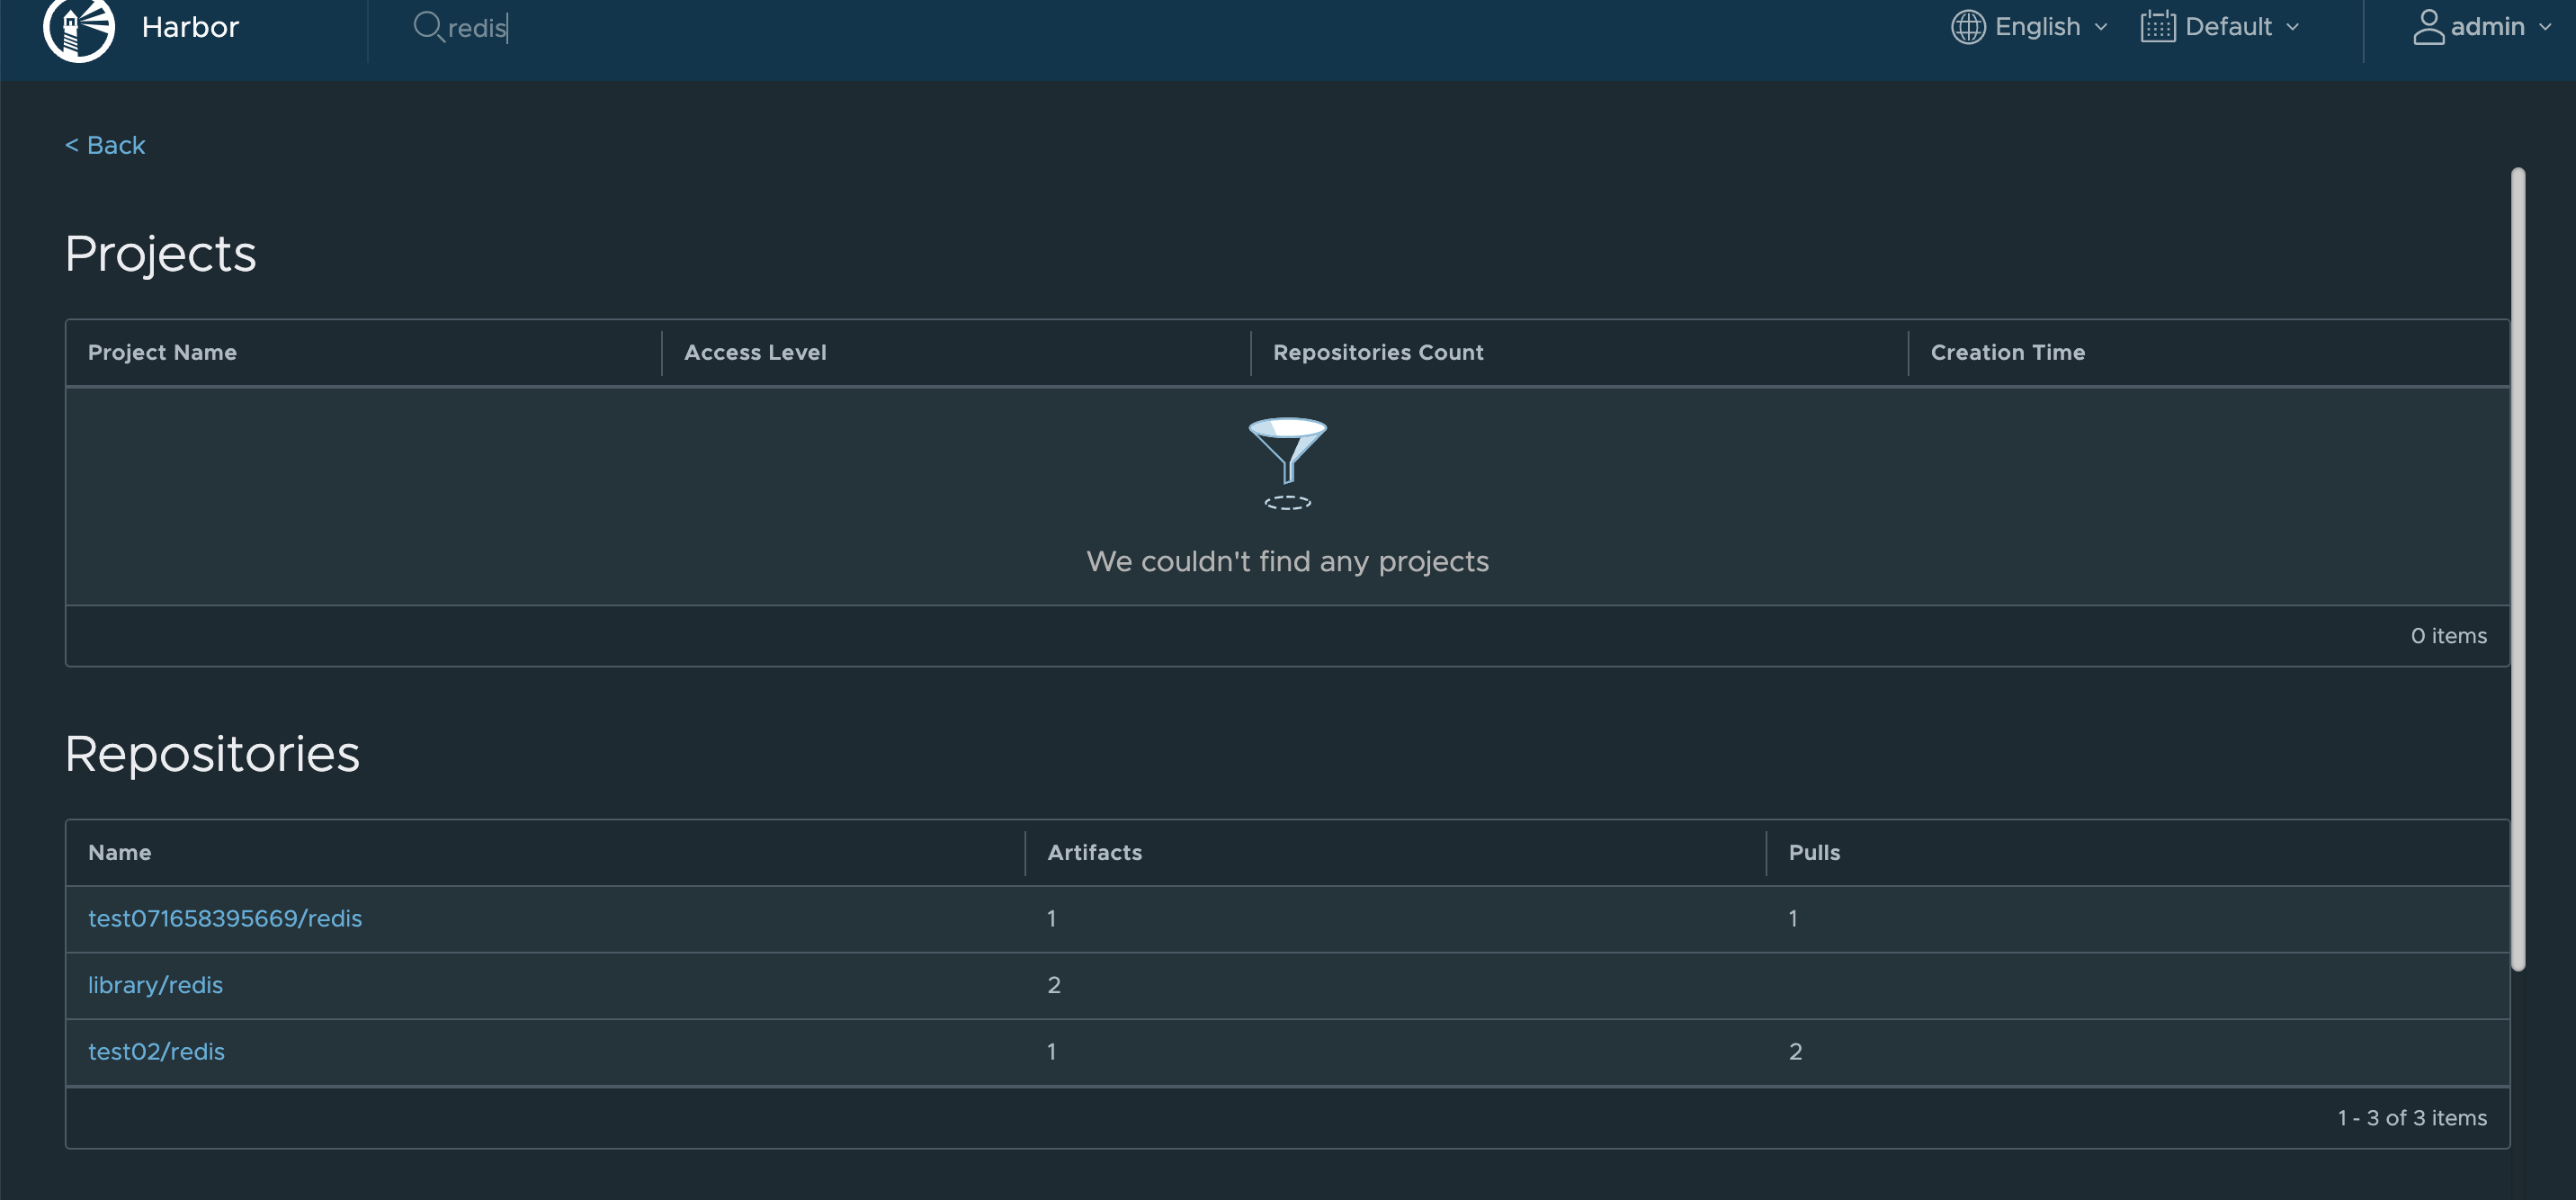Open the test02/redis repository
Image resolution: width=2576 pixels, height=1200 pixels.
[x=156, y=1051]
